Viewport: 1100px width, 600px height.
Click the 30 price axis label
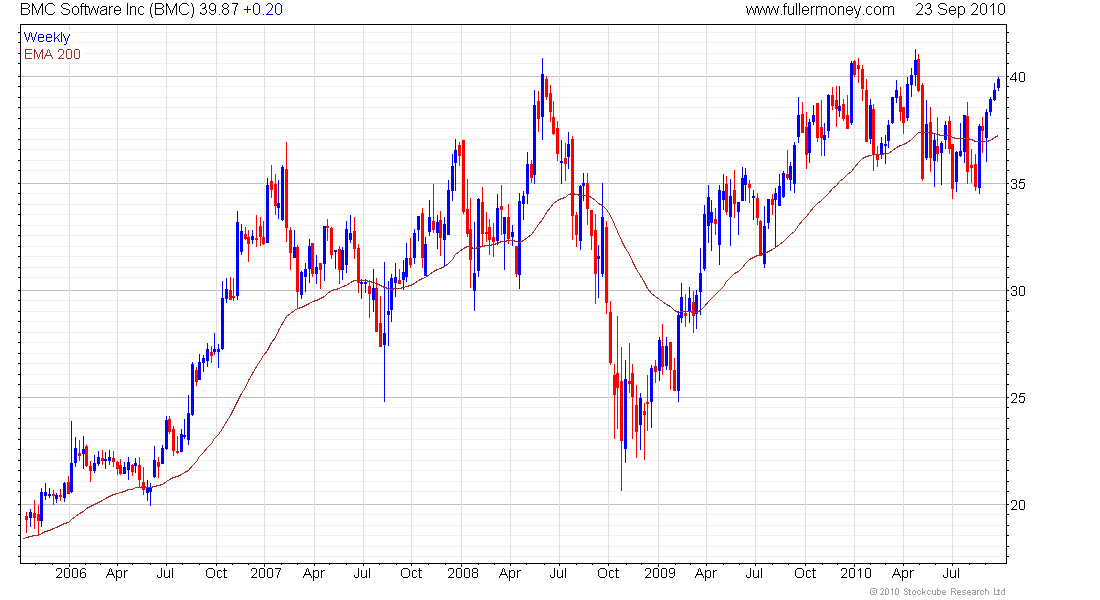coord(1017,291)
